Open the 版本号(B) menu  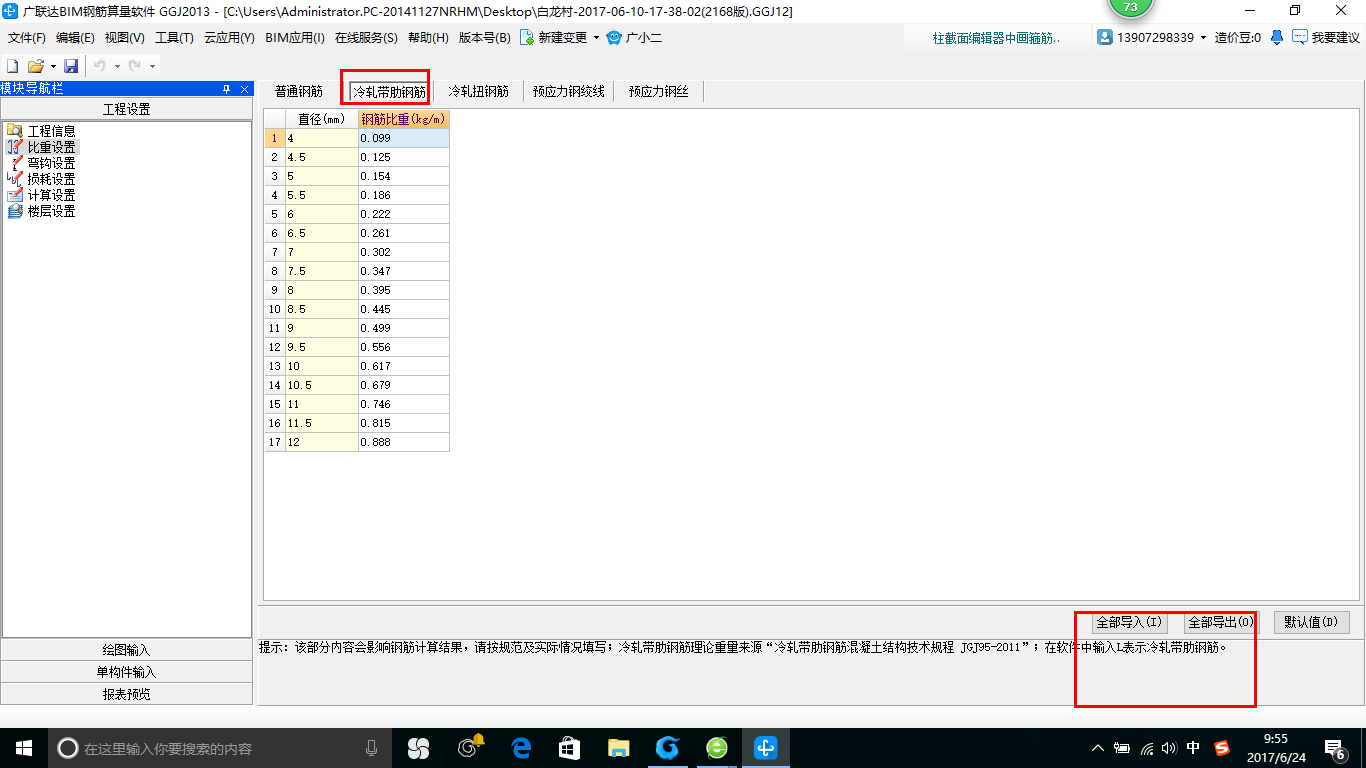click(x=484, y=38)
